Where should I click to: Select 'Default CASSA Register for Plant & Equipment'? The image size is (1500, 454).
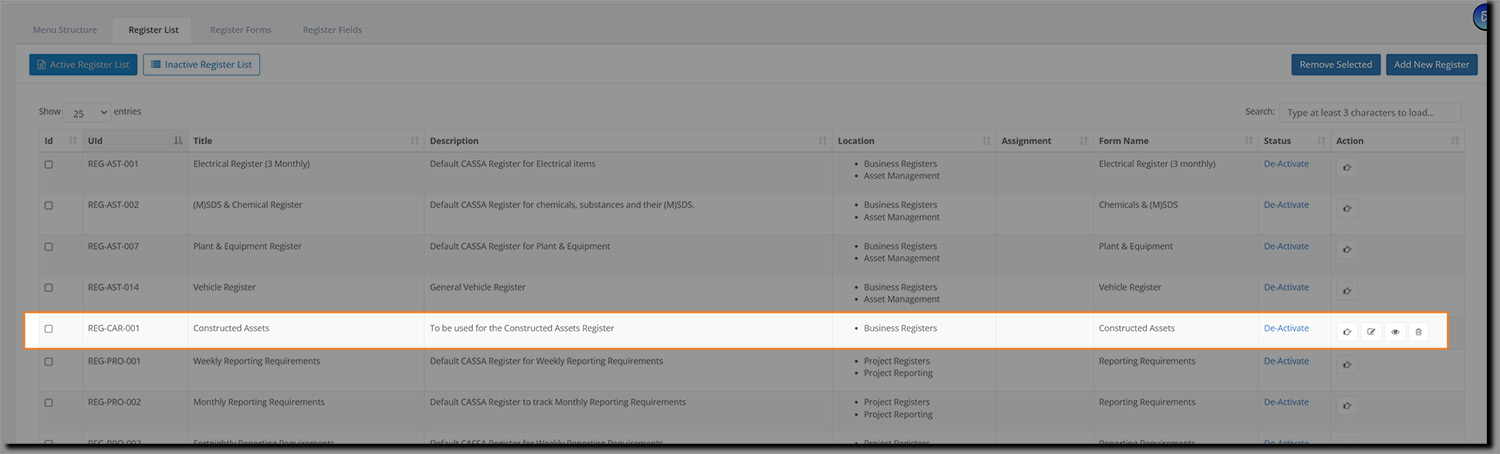[520, 246]
